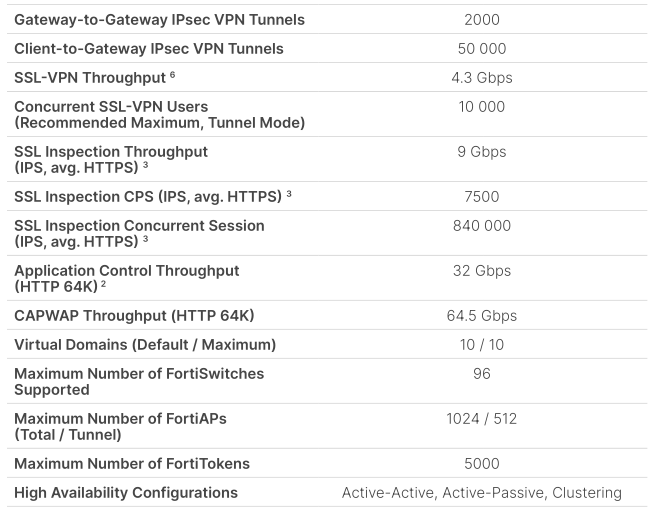654x510 pixels.
Task: Click the High Availability Configurations value text
Action: pyautogui.click(x=482, y=493)
